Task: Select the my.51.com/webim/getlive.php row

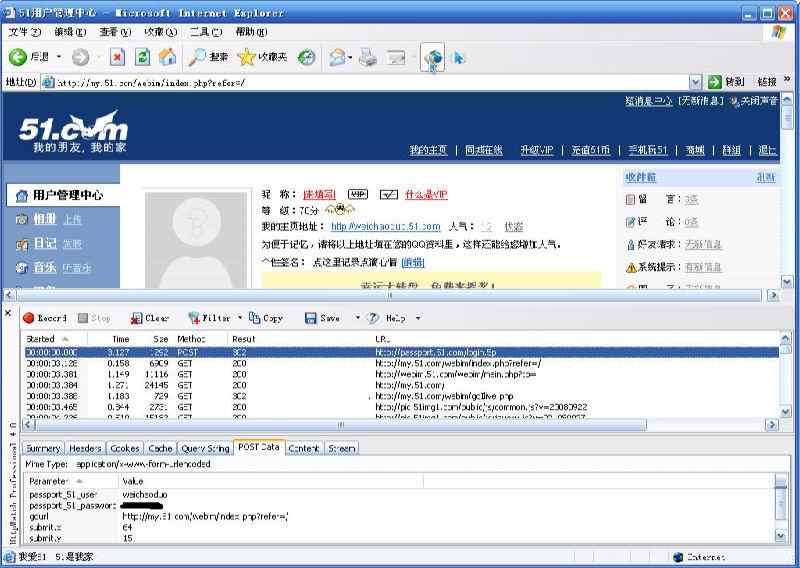Action: coord(402,396)
